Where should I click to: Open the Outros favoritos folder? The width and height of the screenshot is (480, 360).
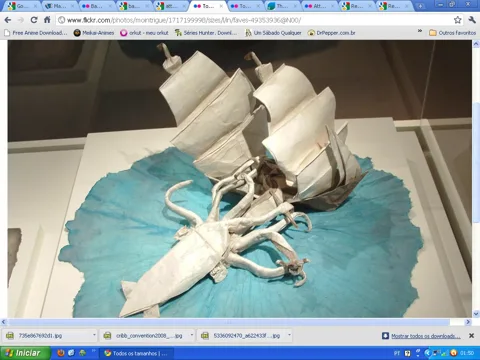pyautogui.click(x=452, y=33)
